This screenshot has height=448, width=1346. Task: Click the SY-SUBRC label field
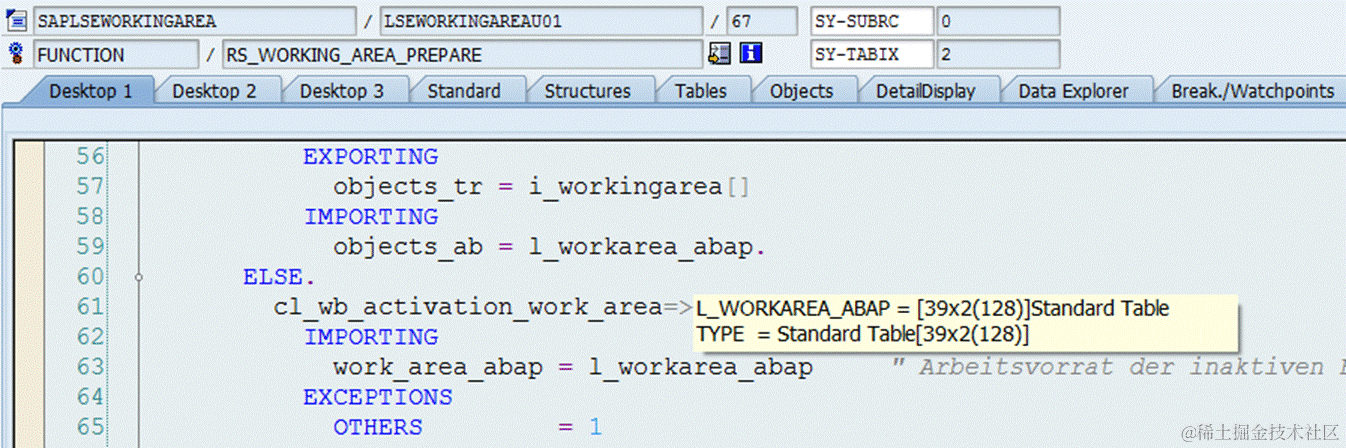tap(872, 21)
